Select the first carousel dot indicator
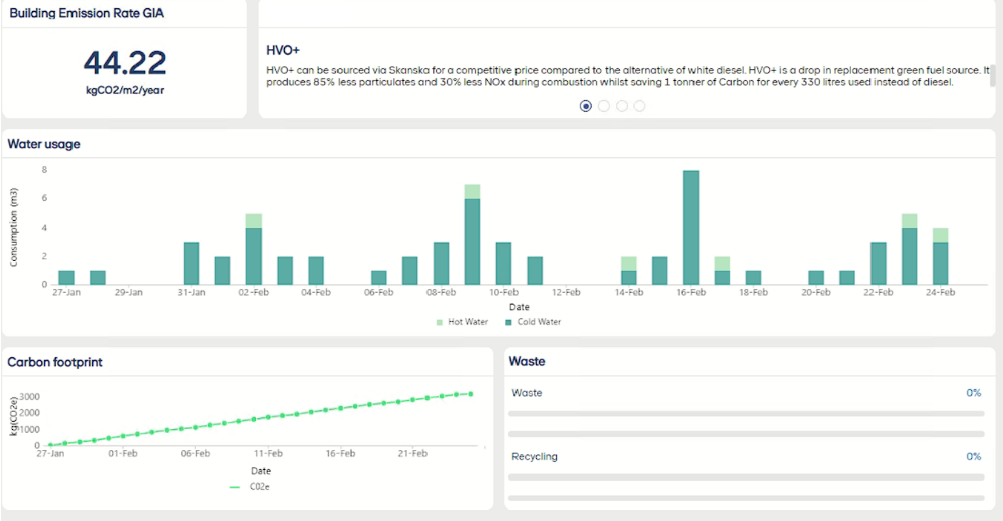Screen dimensions: 1003x521 pos(586,106)
